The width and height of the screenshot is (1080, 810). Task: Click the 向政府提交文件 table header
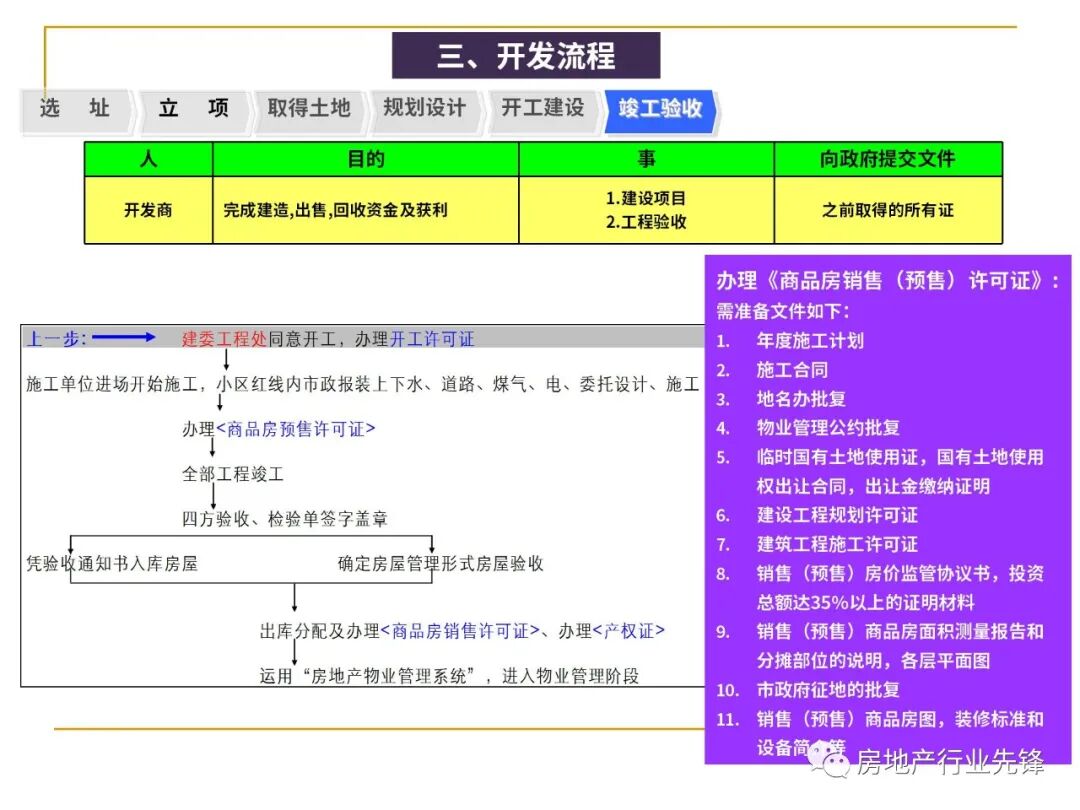coord(888,159)
